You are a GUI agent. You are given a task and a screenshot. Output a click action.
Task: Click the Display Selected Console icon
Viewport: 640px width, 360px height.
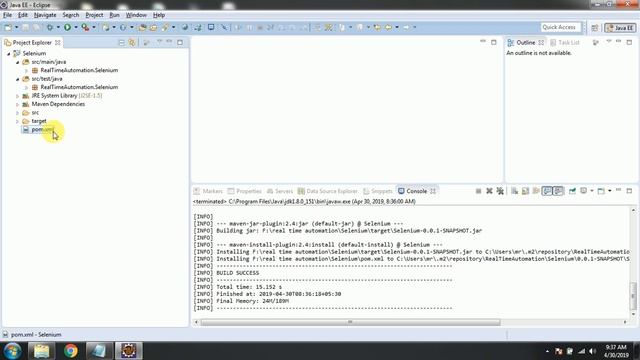pos(584,191)
